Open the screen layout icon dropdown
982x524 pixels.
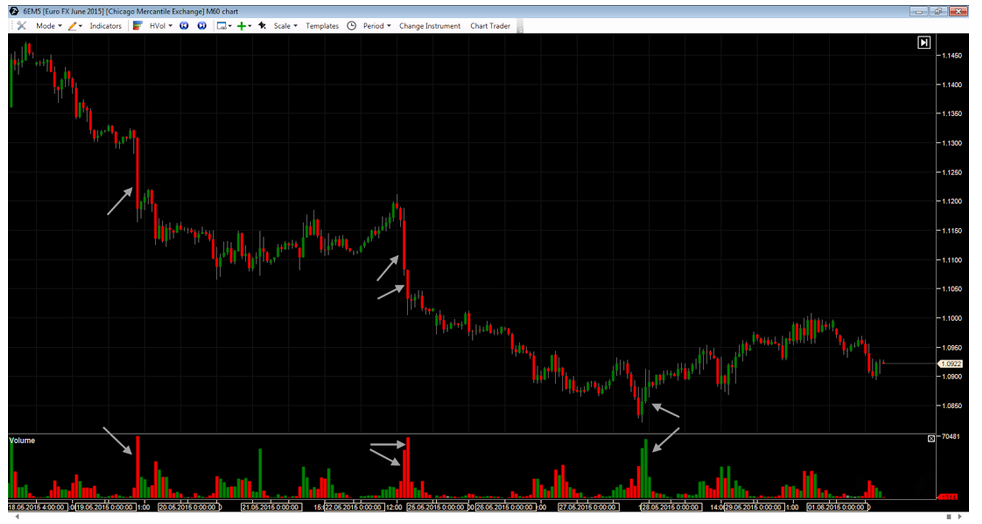[x=224, y=26]
